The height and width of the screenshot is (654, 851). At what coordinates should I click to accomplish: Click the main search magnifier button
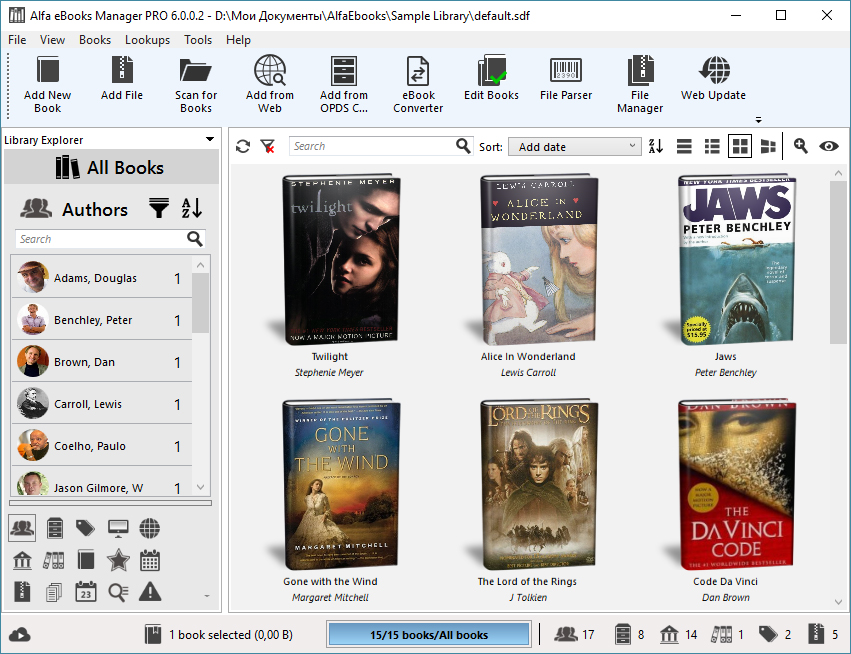[x=463, y=146]
